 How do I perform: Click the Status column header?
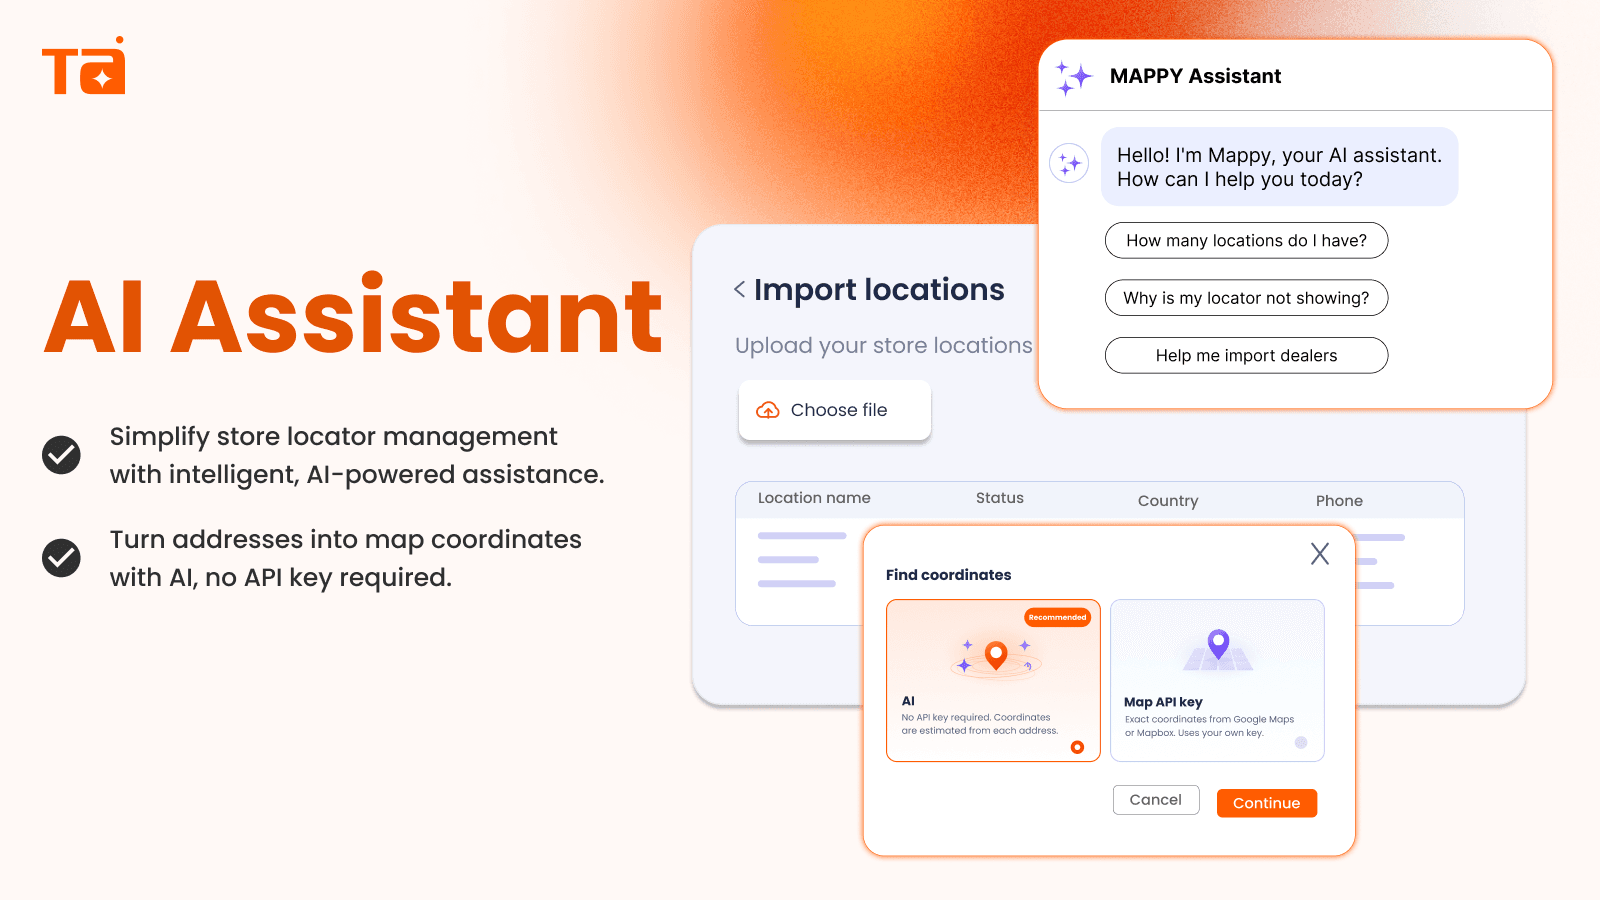[1000, 498]
